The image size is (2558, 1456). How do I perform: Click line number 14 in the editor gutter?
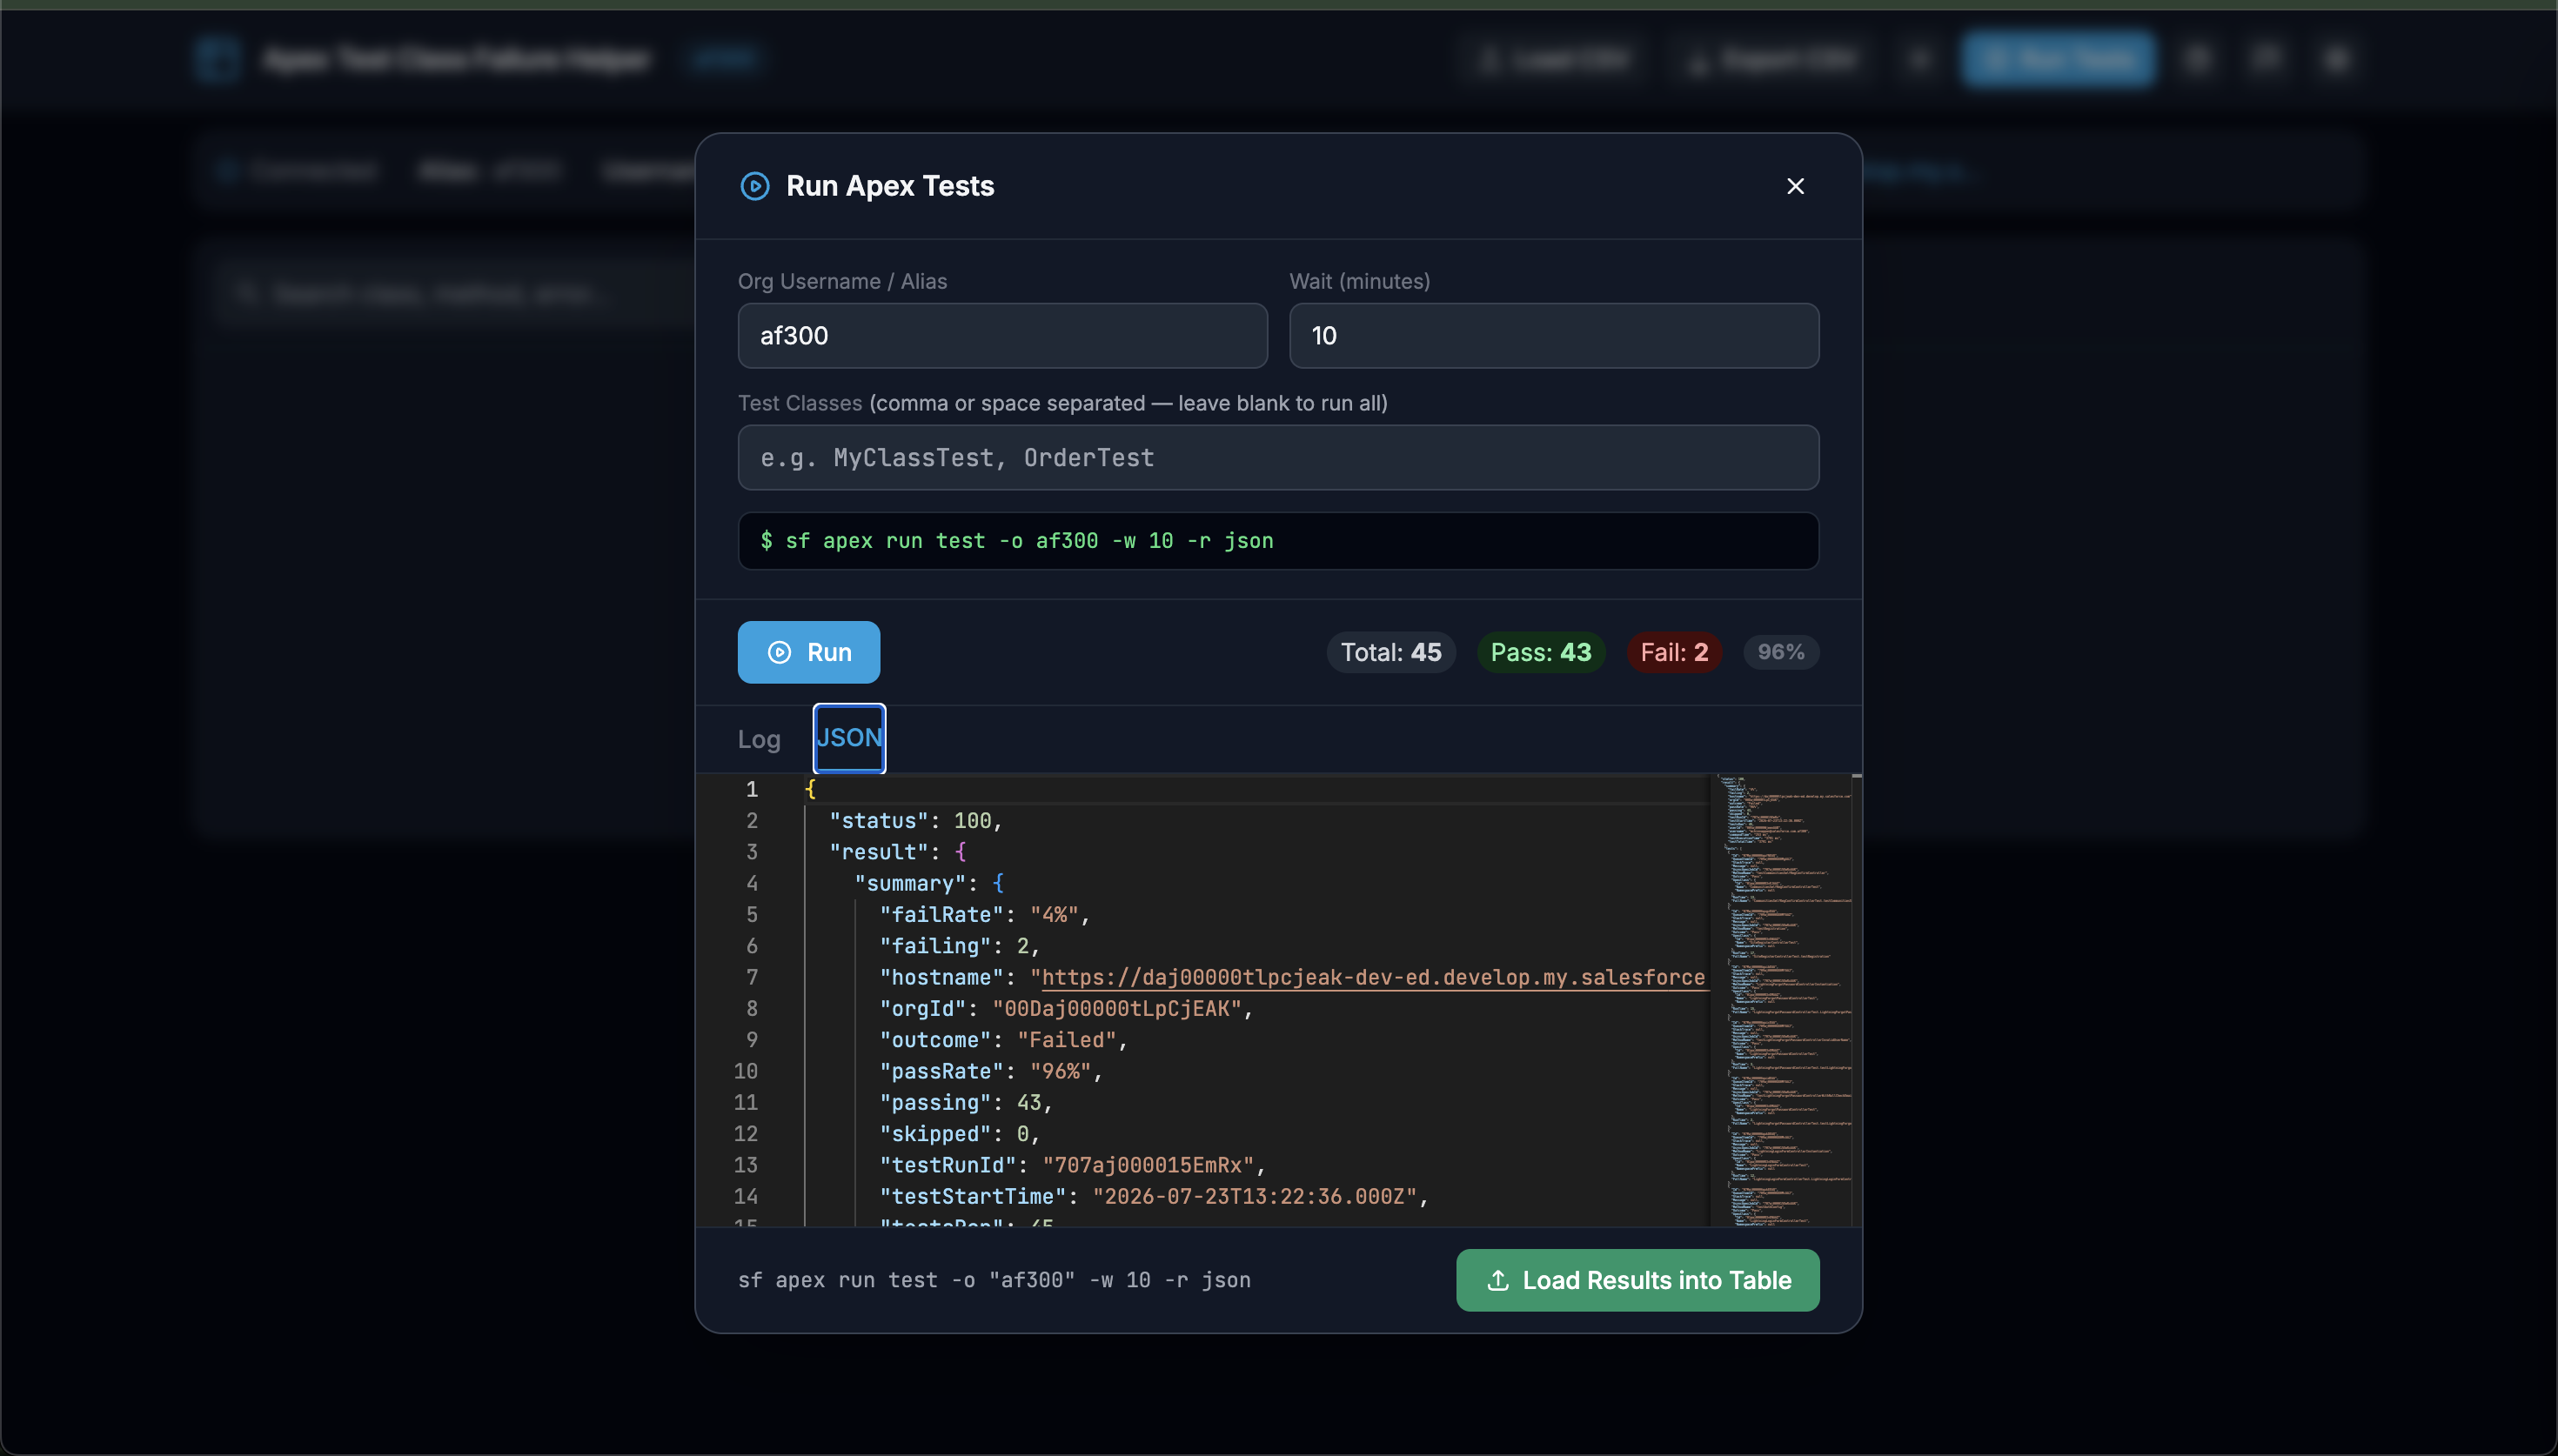(746, 1197)
